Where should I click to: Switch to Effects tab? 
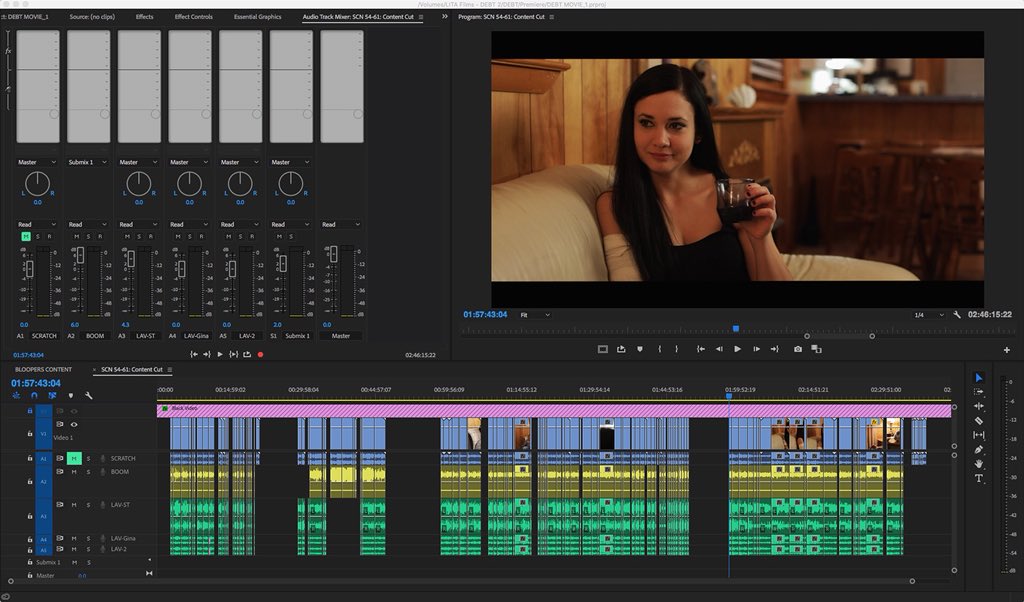point(144,17)
